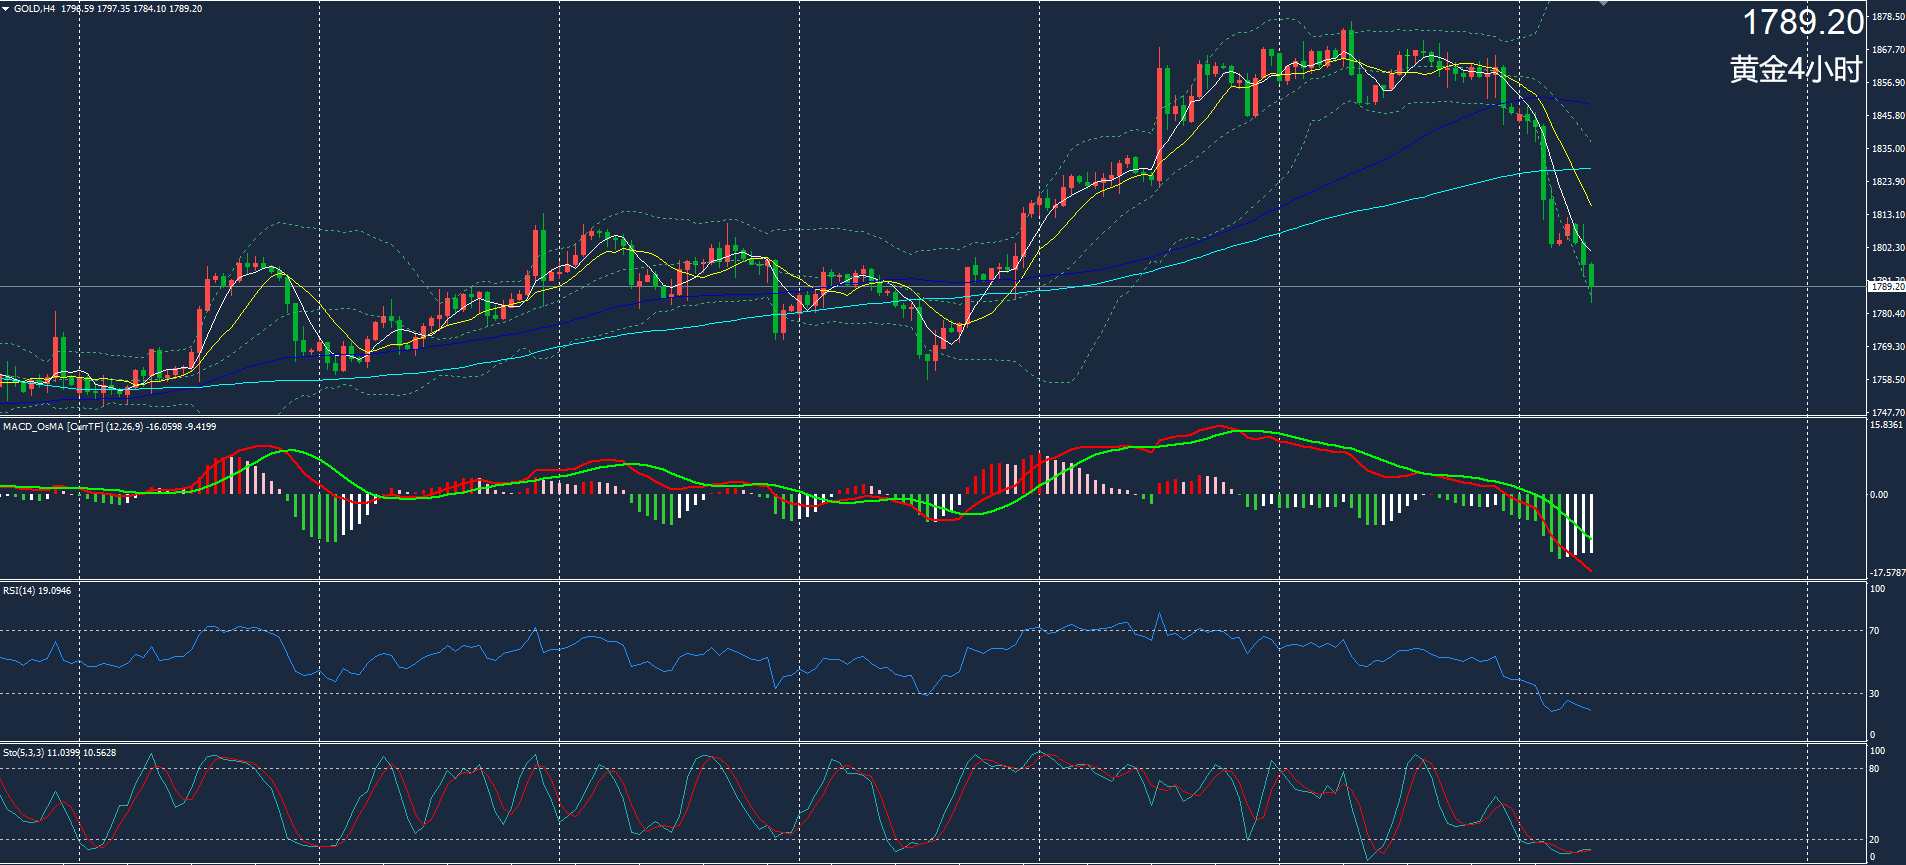
Task: Select the GOLD,H4 symbol label
Action: click(x=35, y=9)
